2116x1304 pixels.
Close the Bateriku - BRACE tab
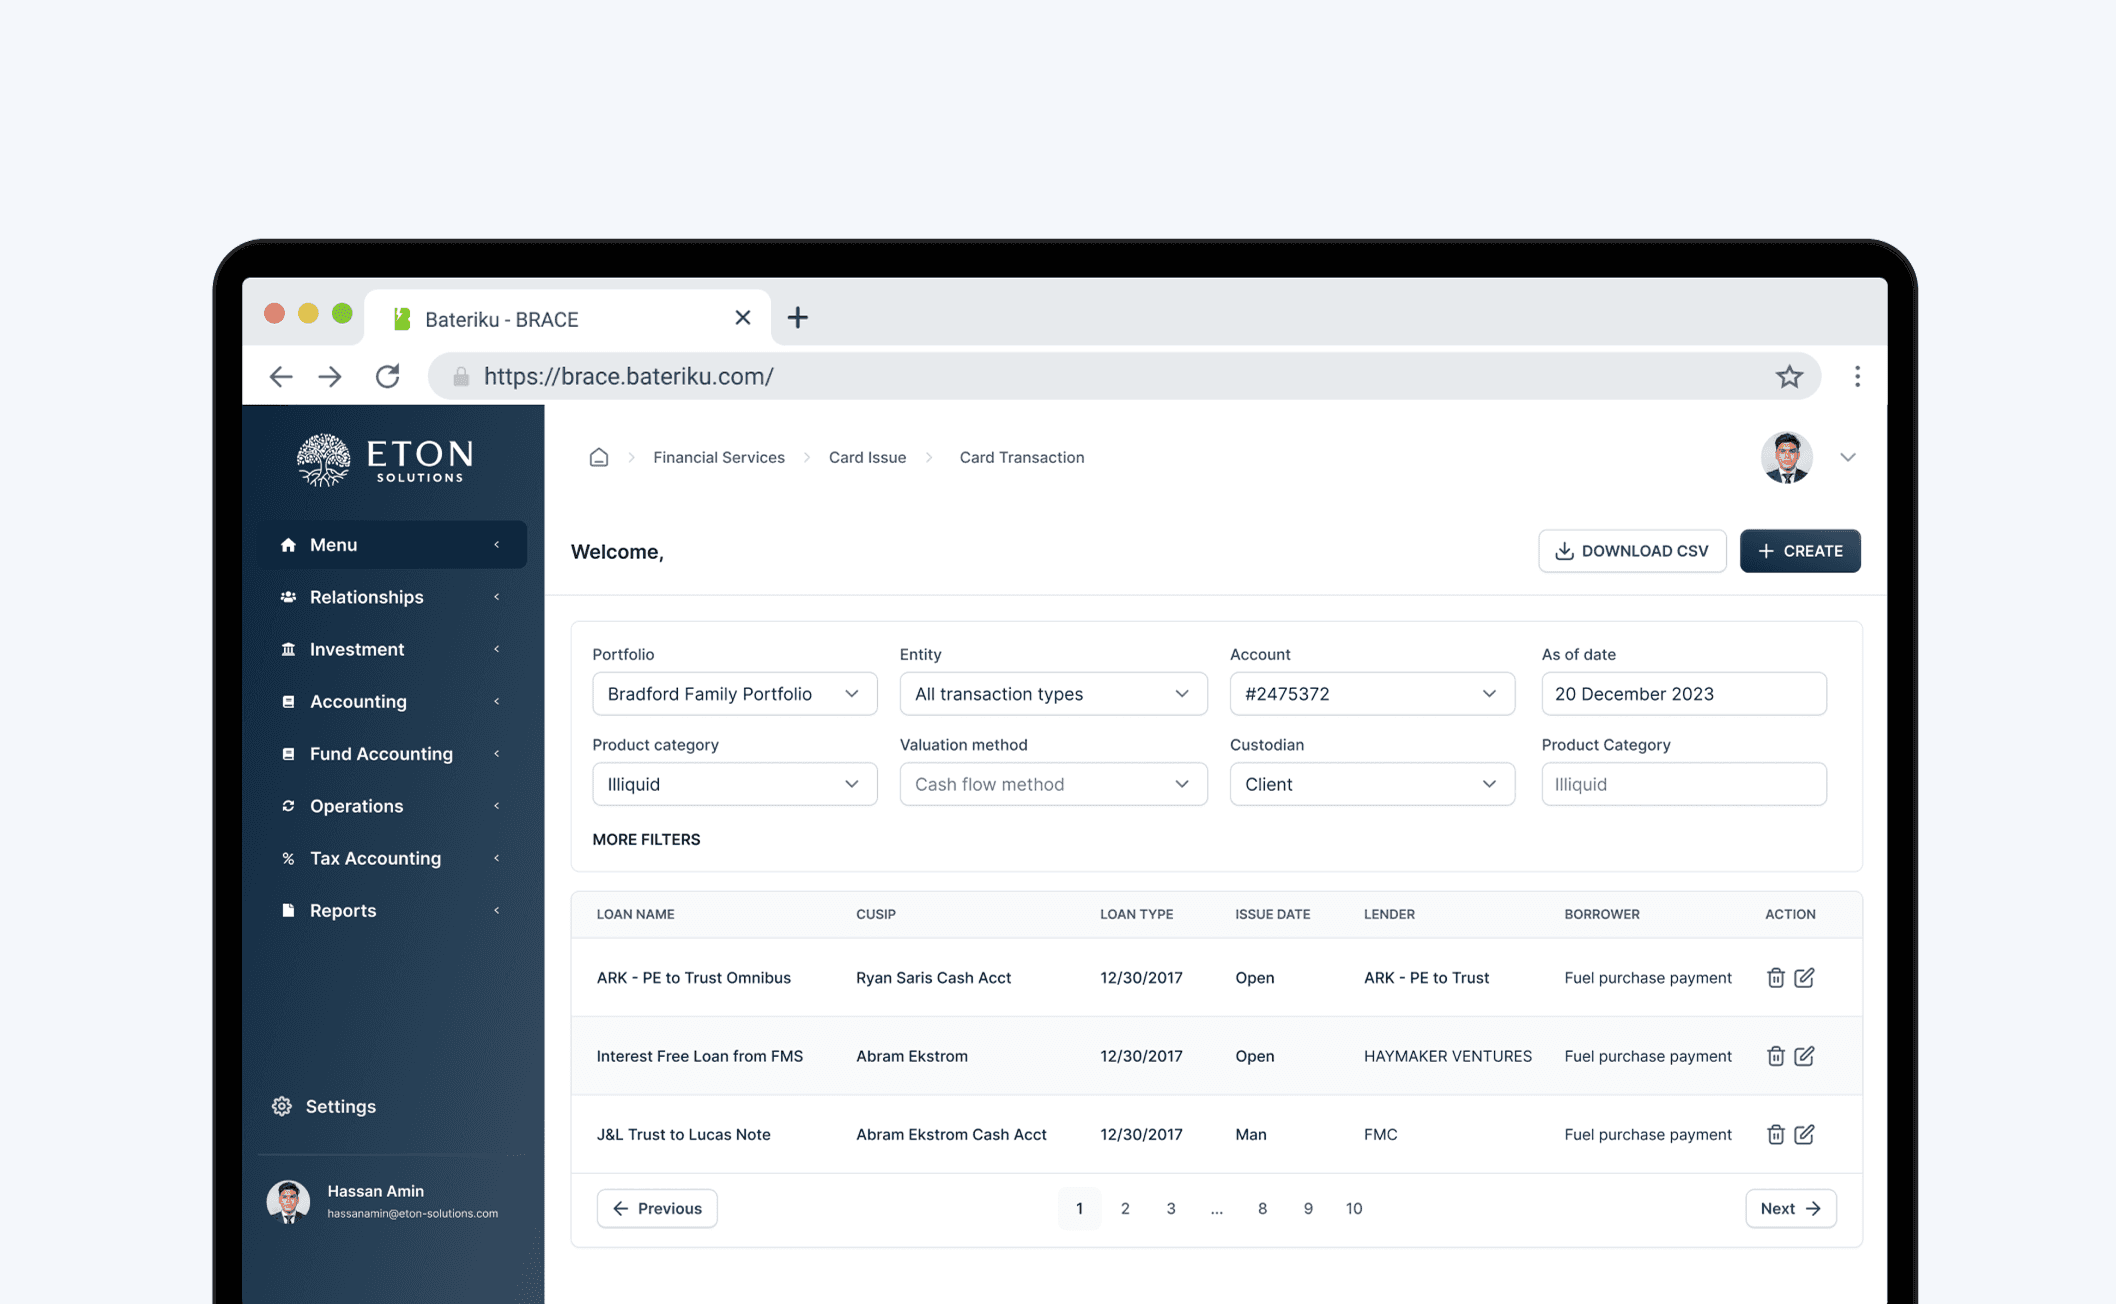[742, 318]
